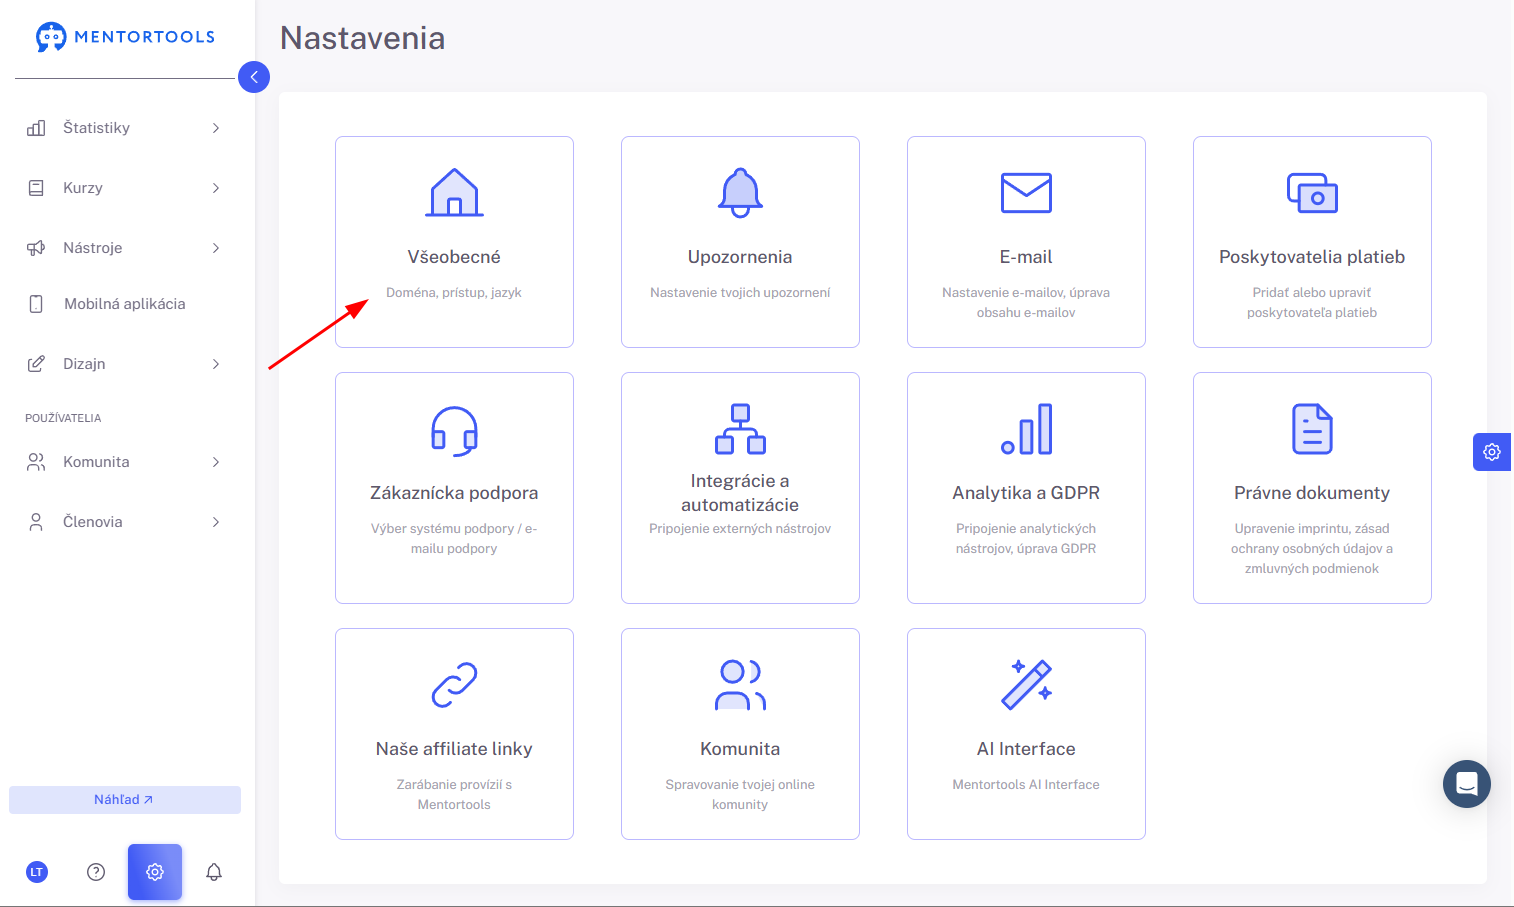Open the help question mark icon
The height and width of the screenshot is (907, 1514).
pyautogui.click(x=96, y=872)
